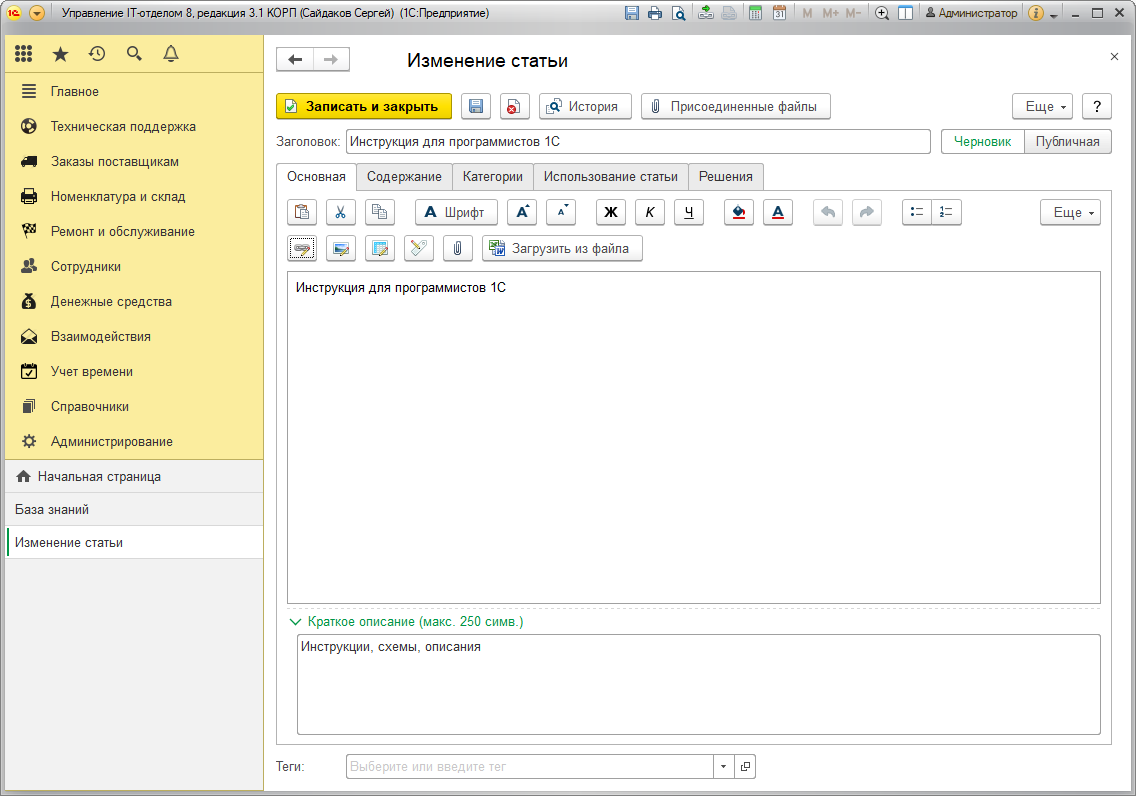Open Номенклатура и склад section
1136x796 pixels.
tap(134, 196)
